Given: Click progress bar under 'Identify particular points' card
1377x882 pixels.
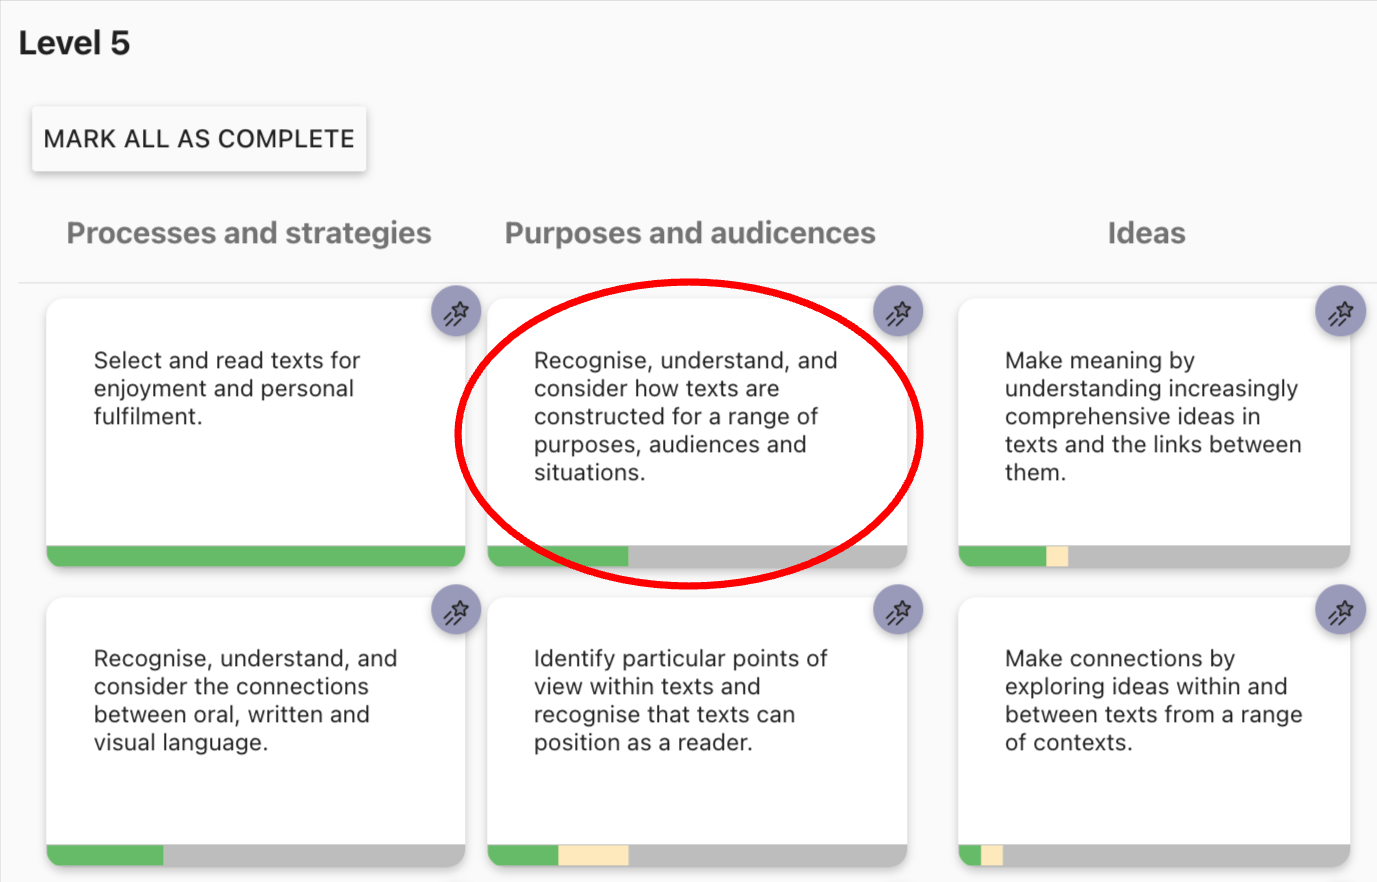Looking at the screenshot, I should [696, 855].
